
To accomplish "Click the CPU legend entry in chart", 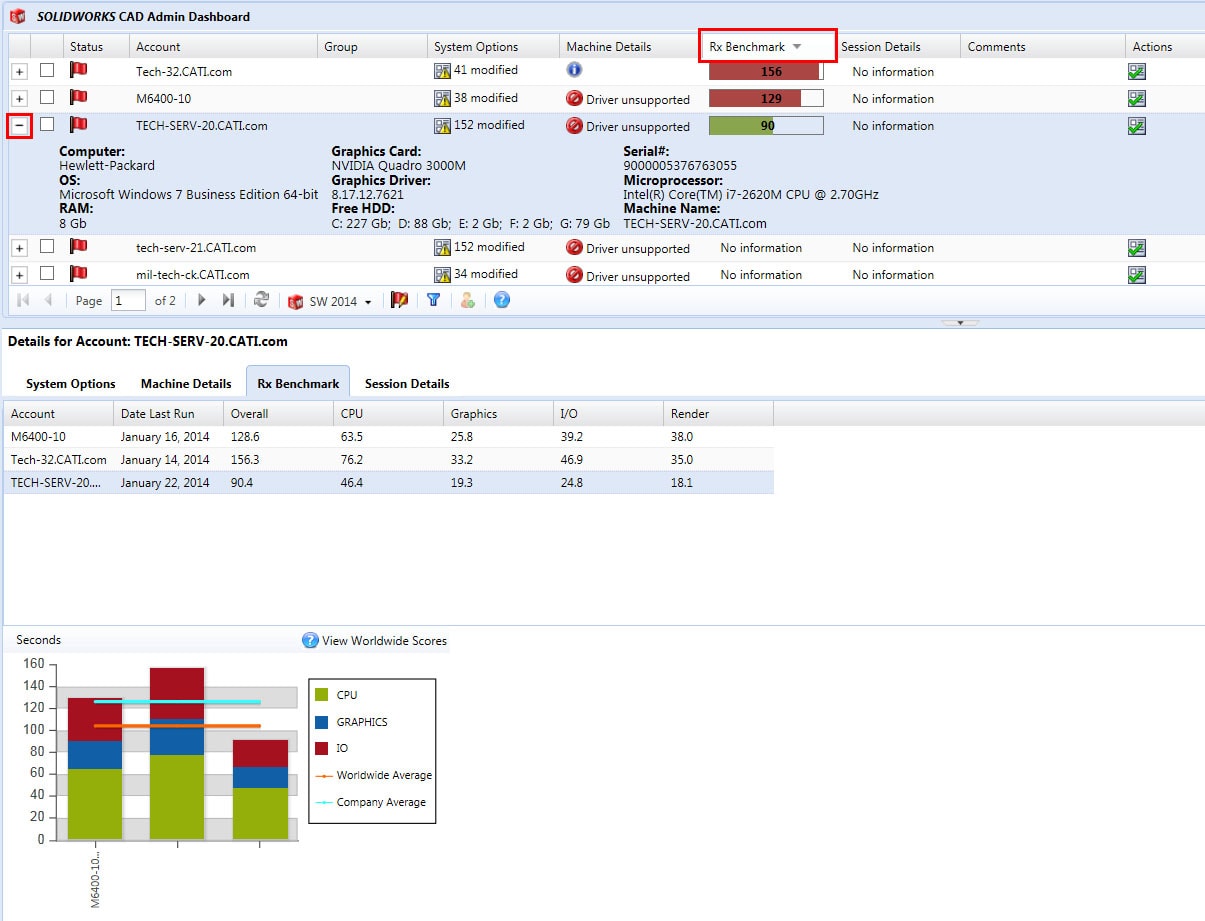I will 336,694.
